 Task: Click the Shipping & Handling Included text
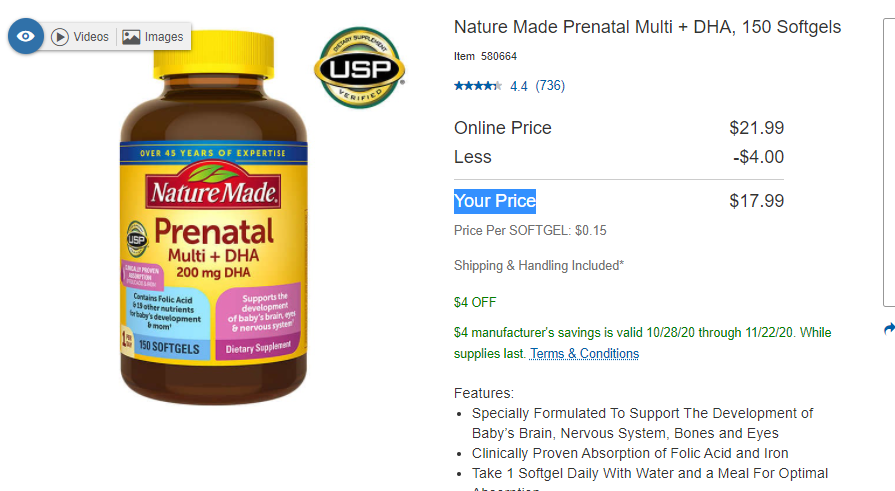point(539,265)
